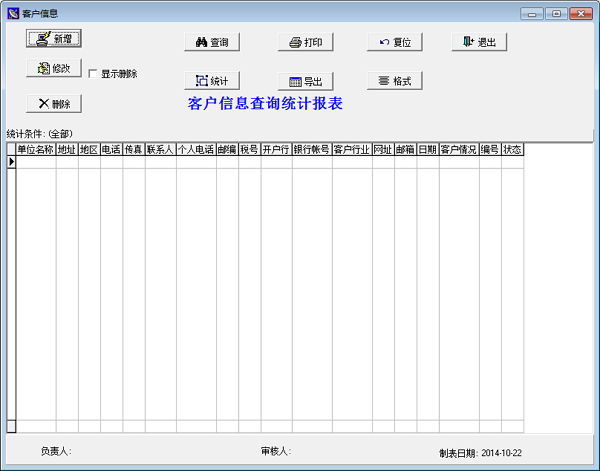
Task: Open the 查询 (Query) binoculars button
Action: click(212, 42)
